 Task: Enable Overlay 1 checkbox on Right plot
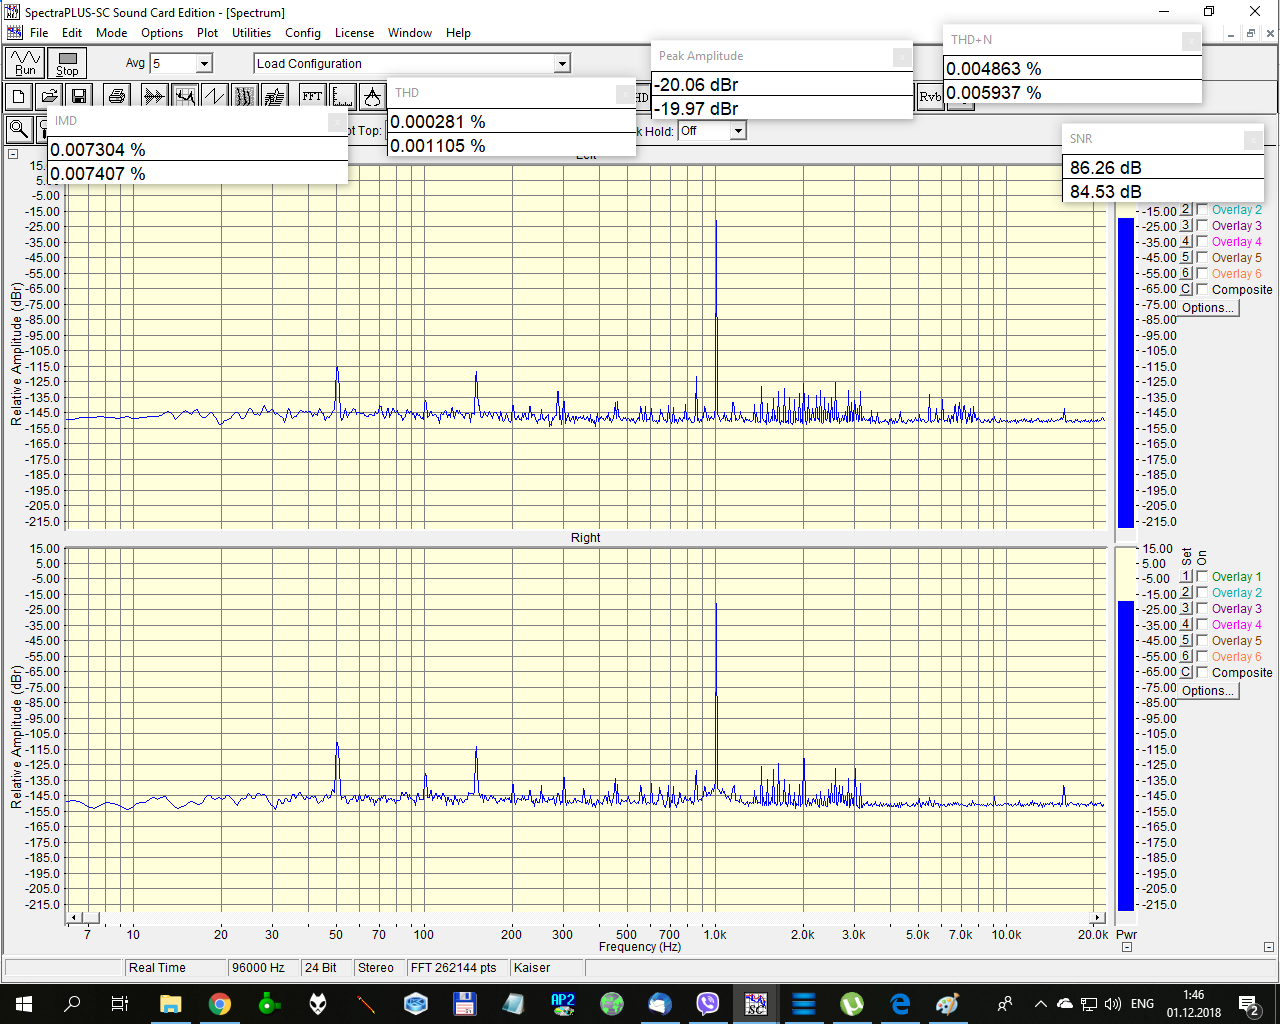1202,576
